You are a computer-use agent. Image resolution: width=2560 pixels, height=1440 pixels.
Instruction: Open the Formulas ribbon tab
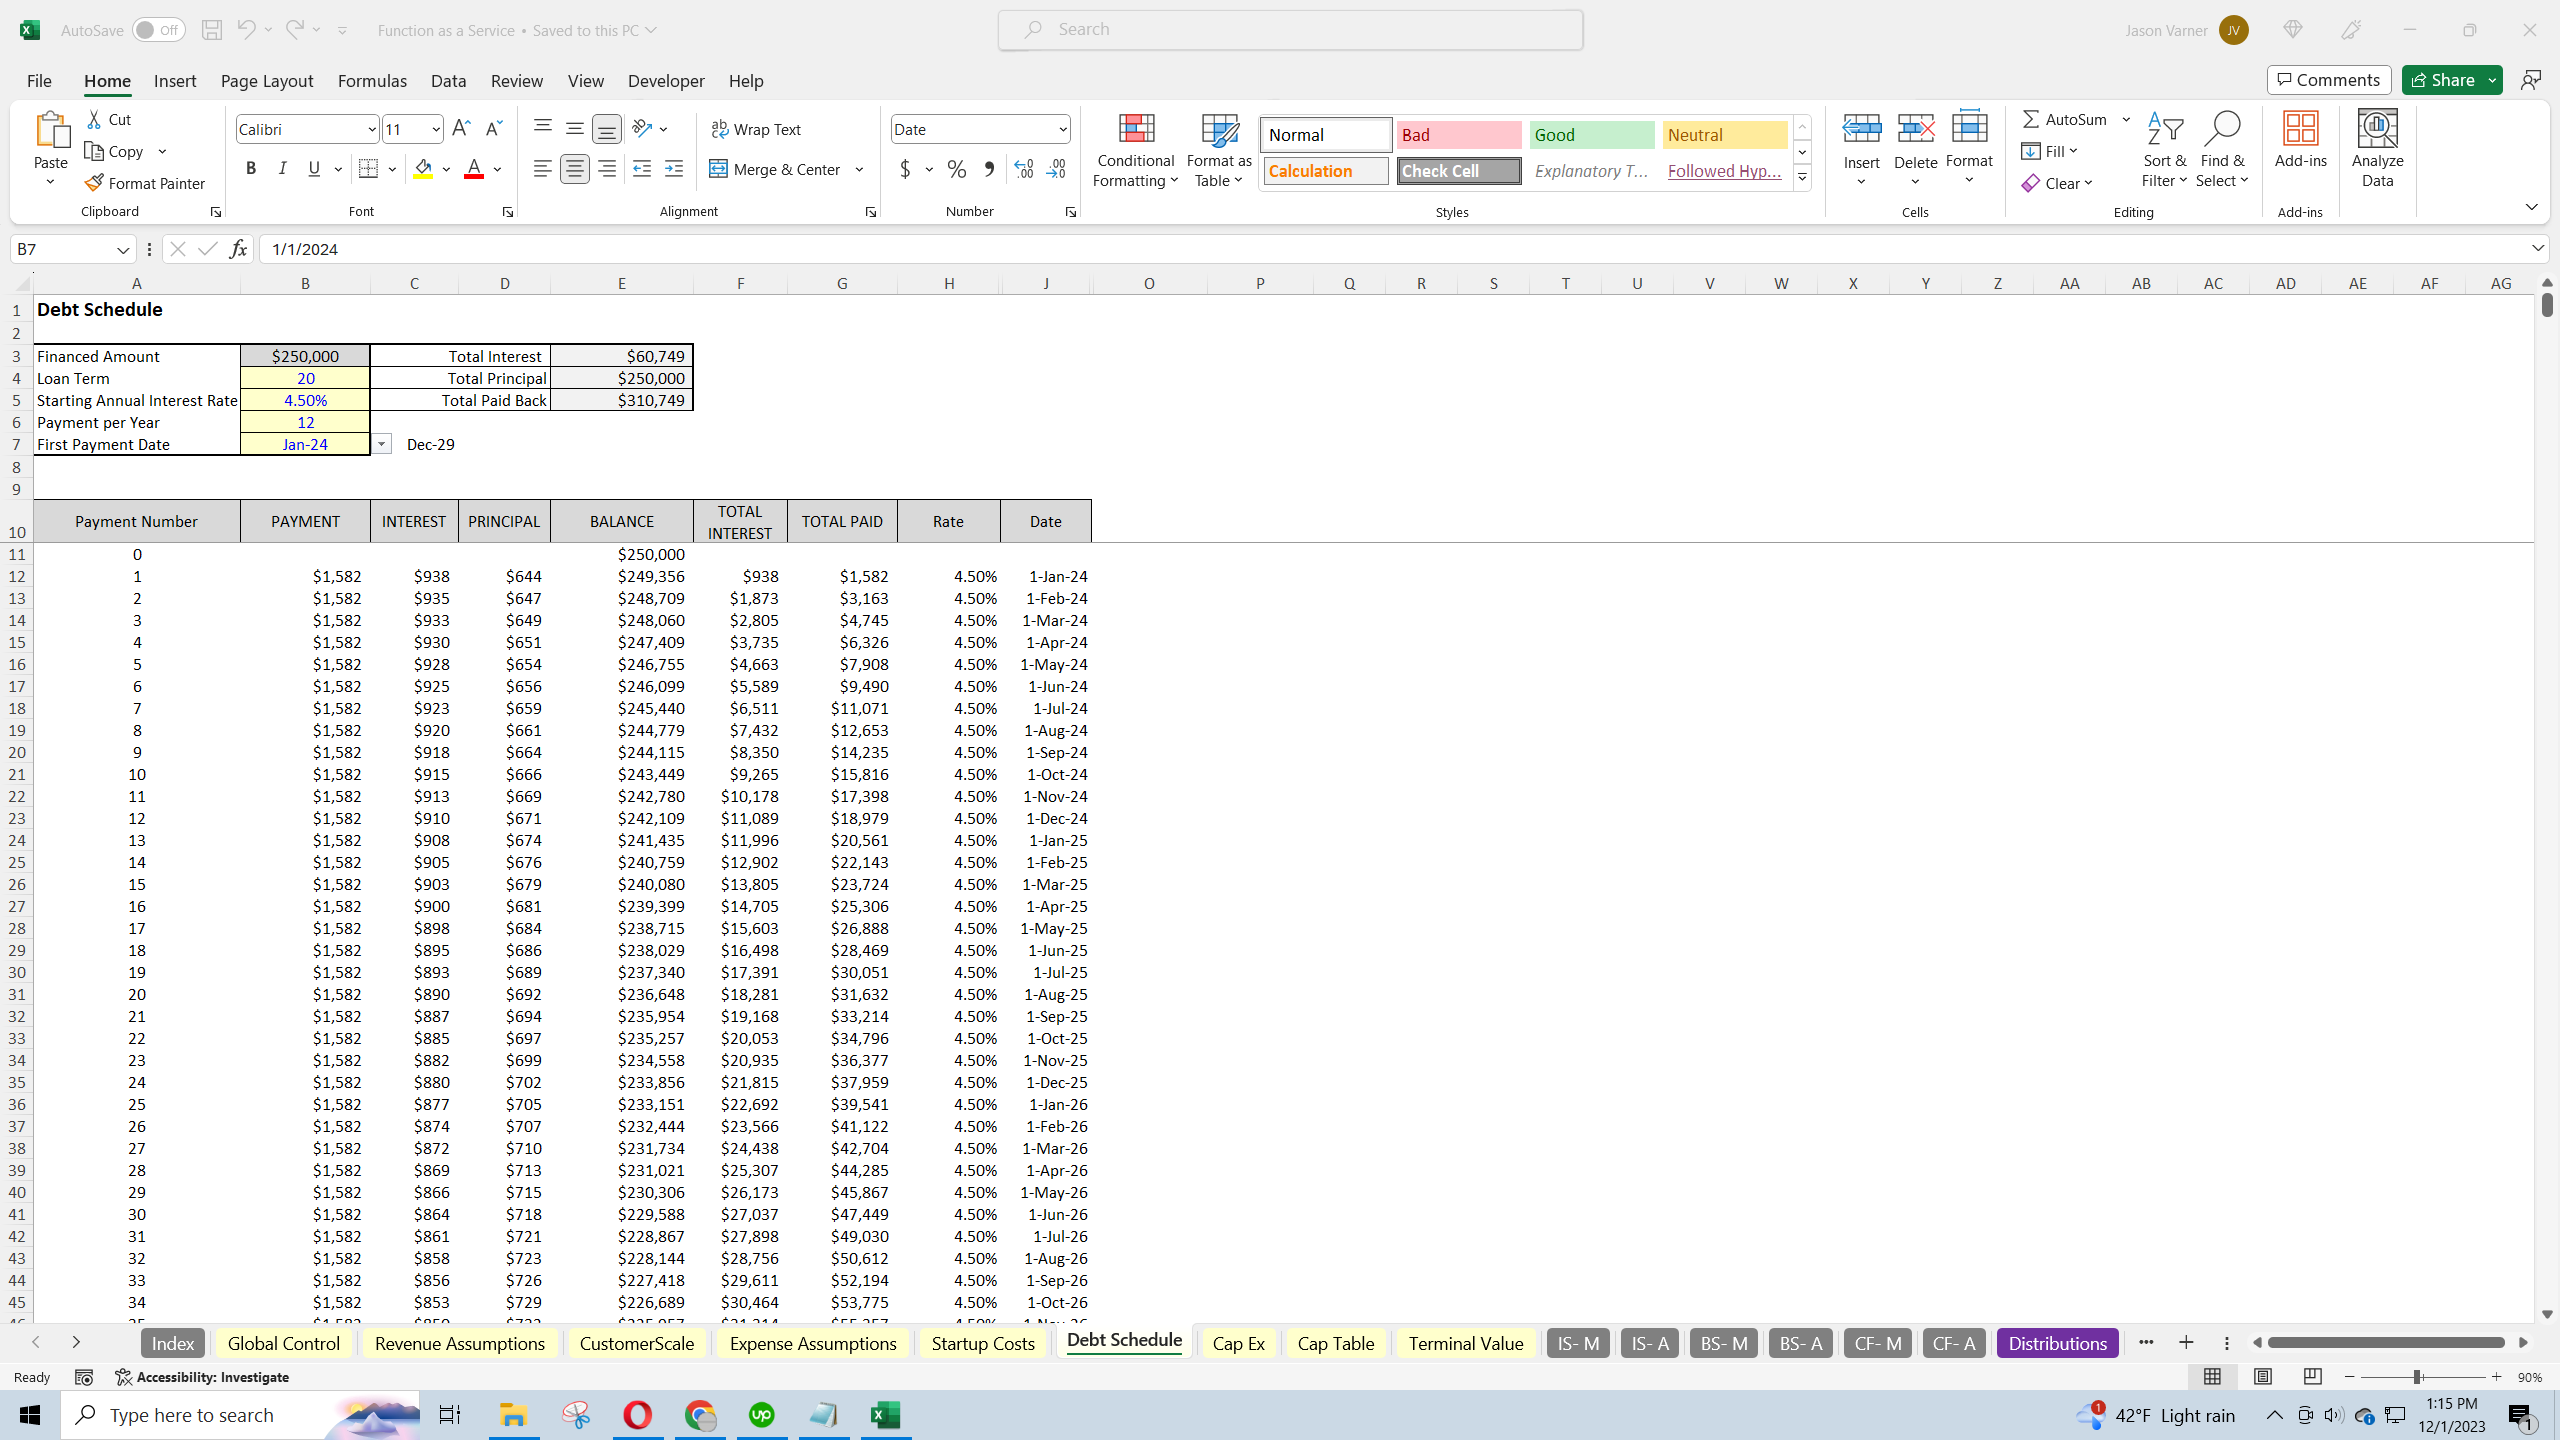[372, 81]
